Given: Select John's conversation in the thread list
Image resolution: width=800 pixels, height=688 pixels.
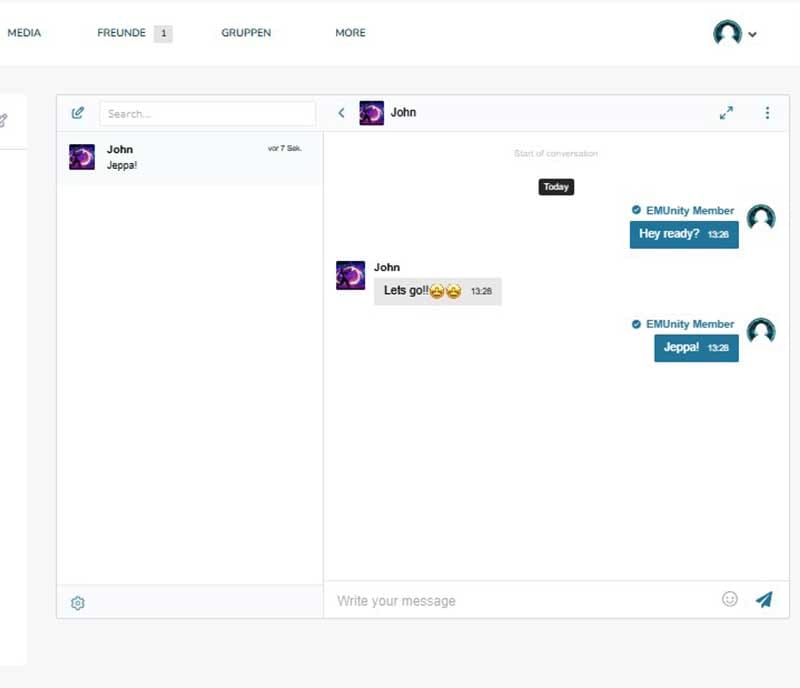Looking at the screenshot, I should [189, 158].
